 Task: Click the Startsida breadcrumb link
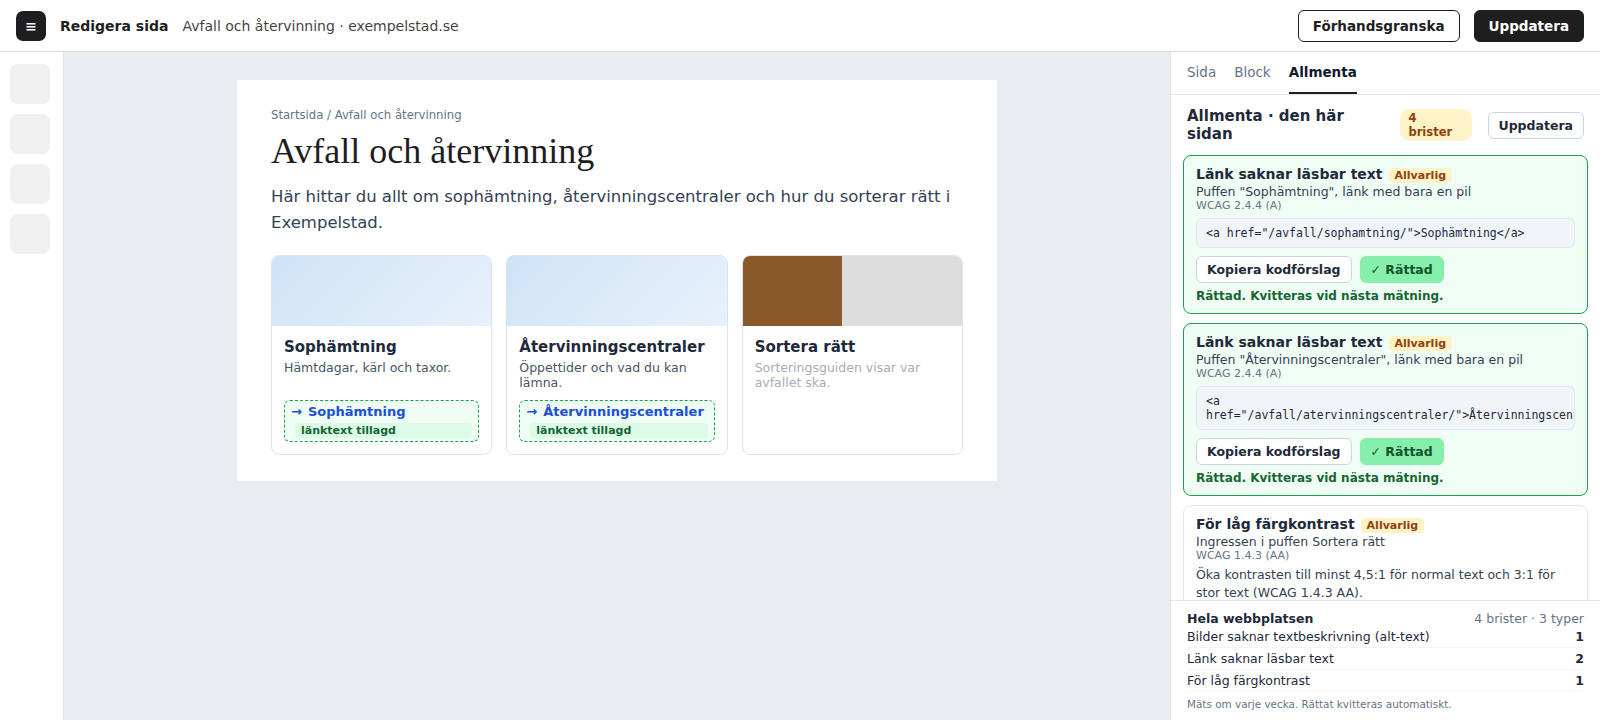pos(297,115)
